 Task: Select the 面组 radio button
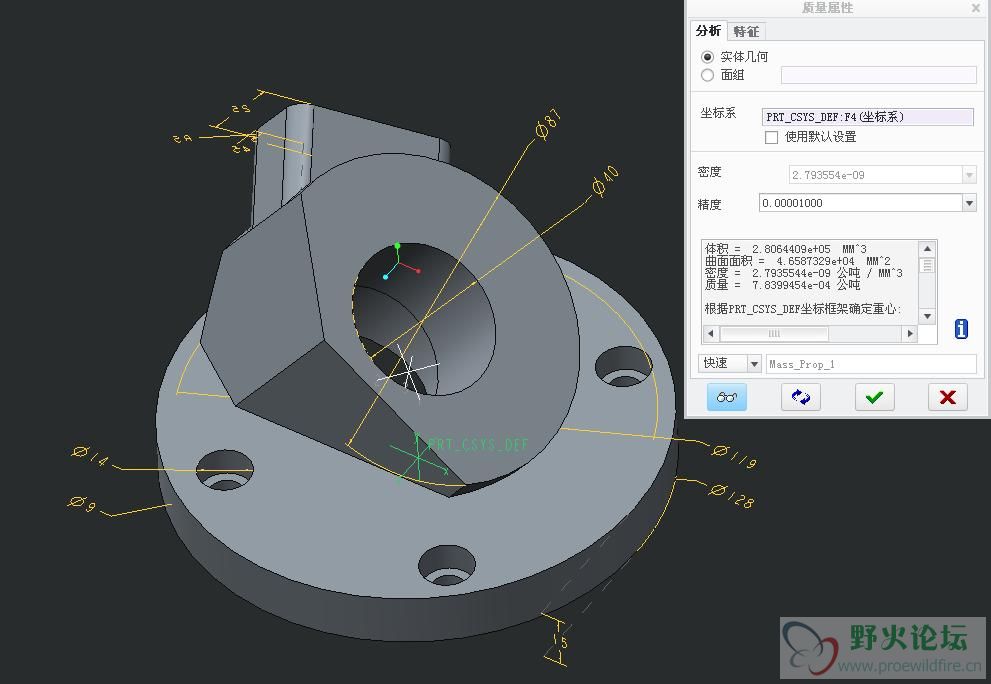click(708, 75)
